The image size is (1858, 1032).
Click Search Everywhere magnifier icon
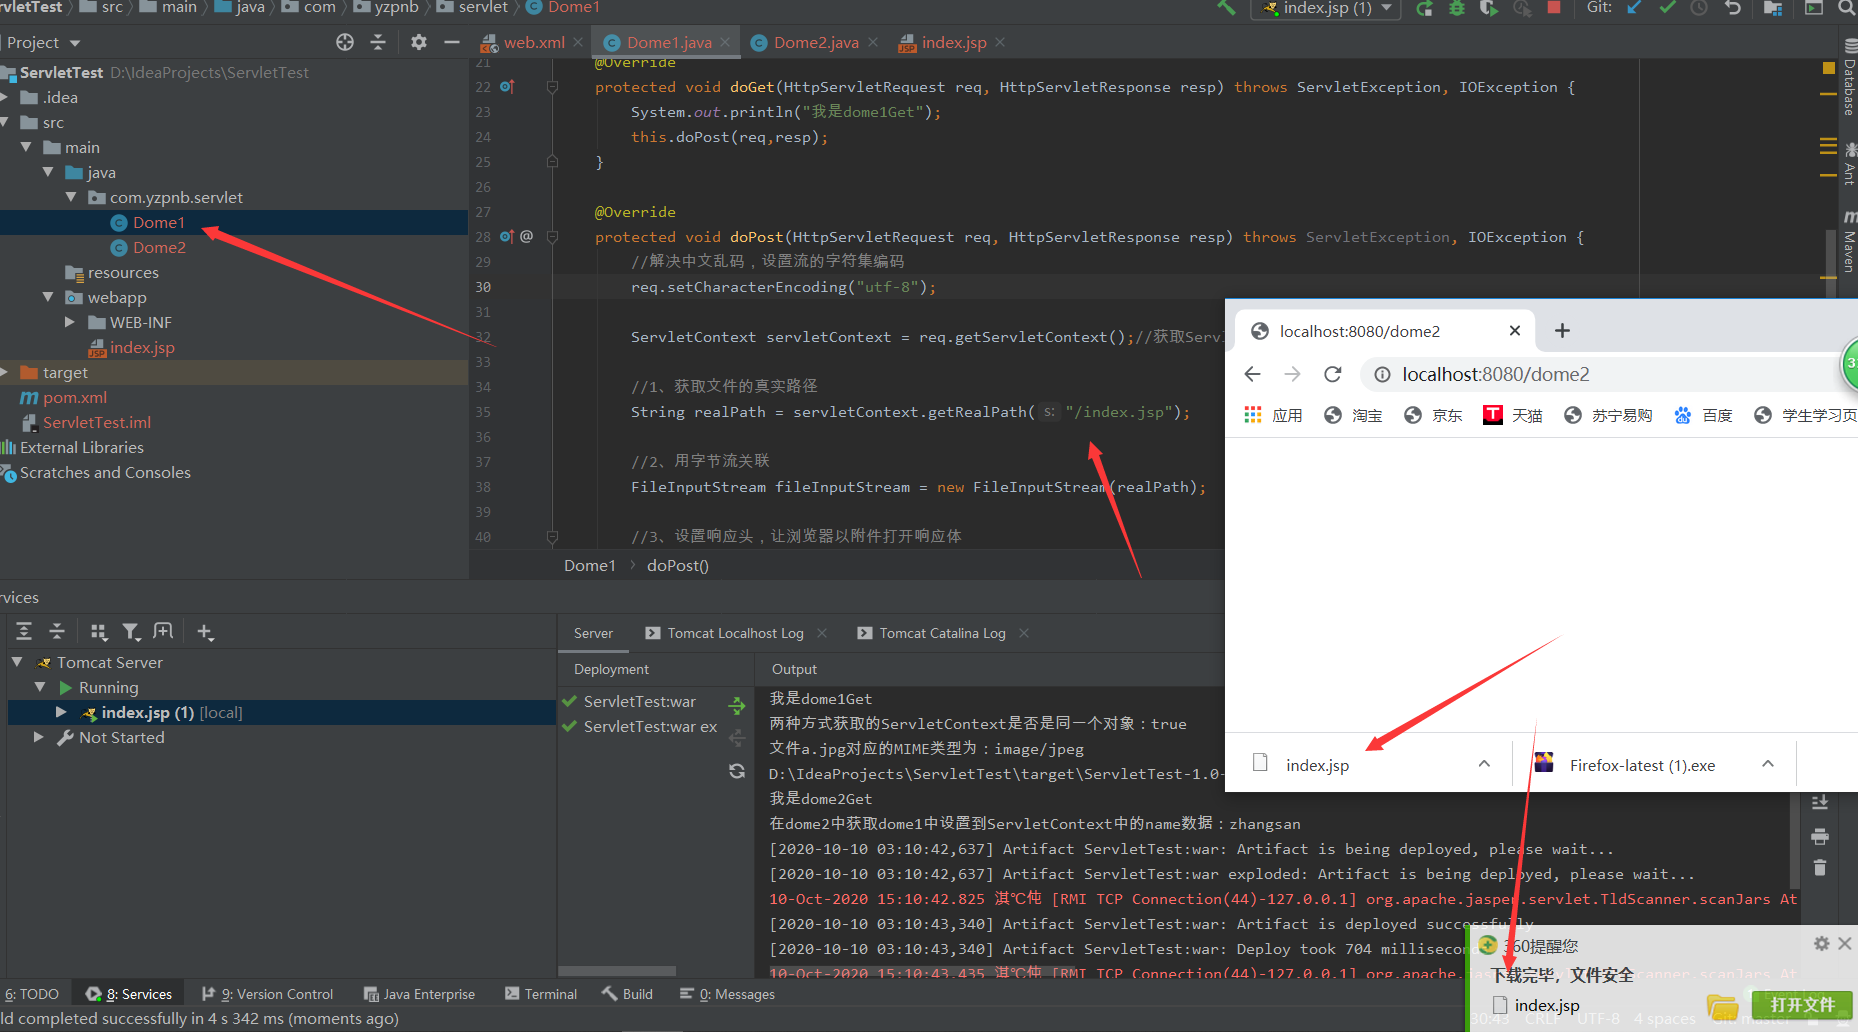1846,8
